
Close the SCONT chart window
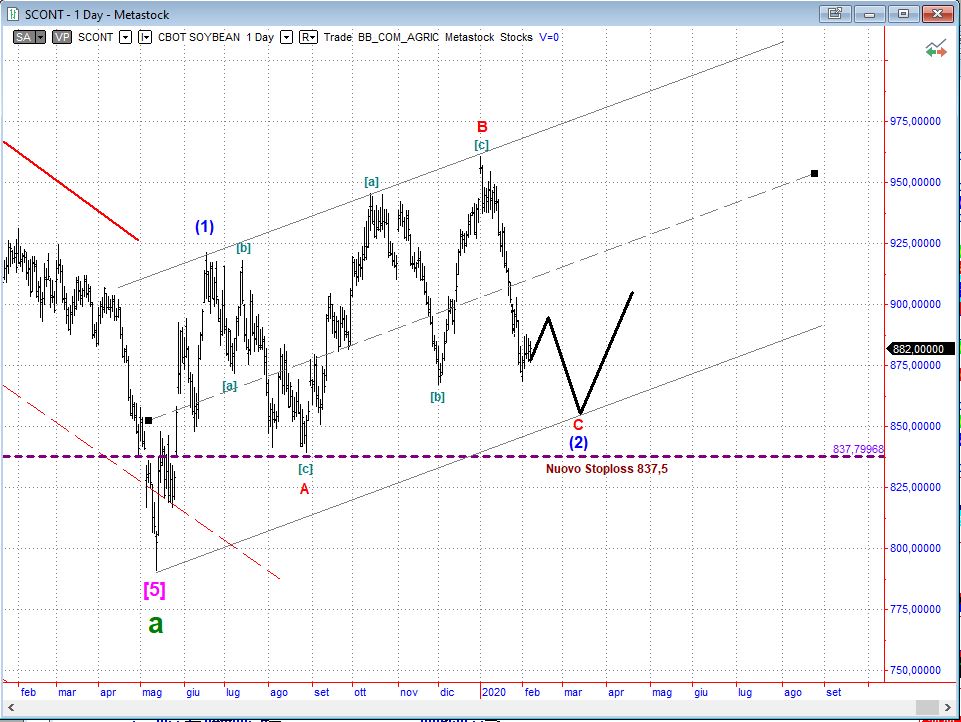[938, 13]
